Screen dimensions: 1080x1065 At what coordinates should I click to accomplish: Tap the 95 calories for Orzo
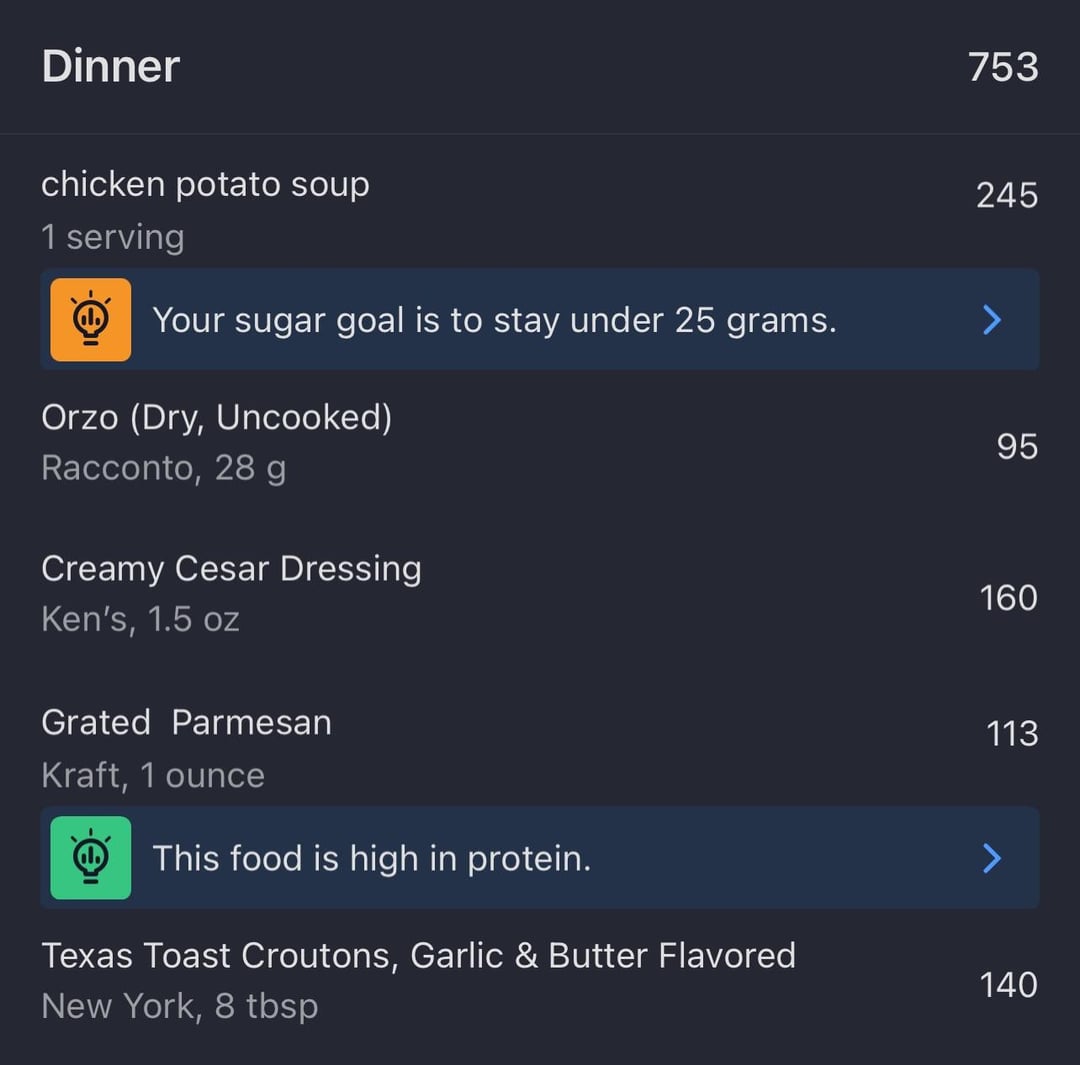(x=1017, y=446)
